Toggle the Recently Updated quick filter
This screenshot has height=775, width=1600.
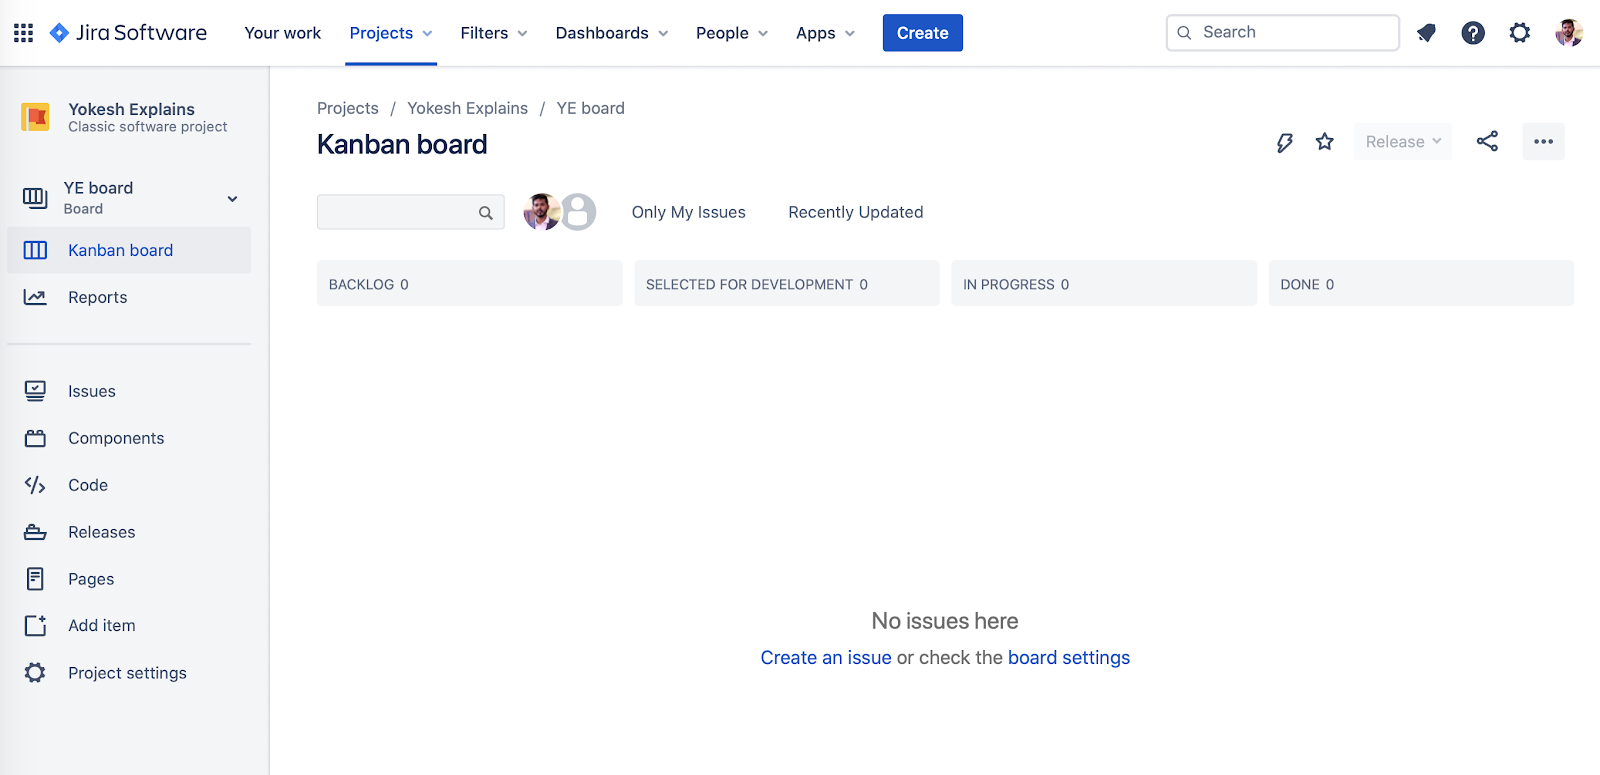pos(856,212)
